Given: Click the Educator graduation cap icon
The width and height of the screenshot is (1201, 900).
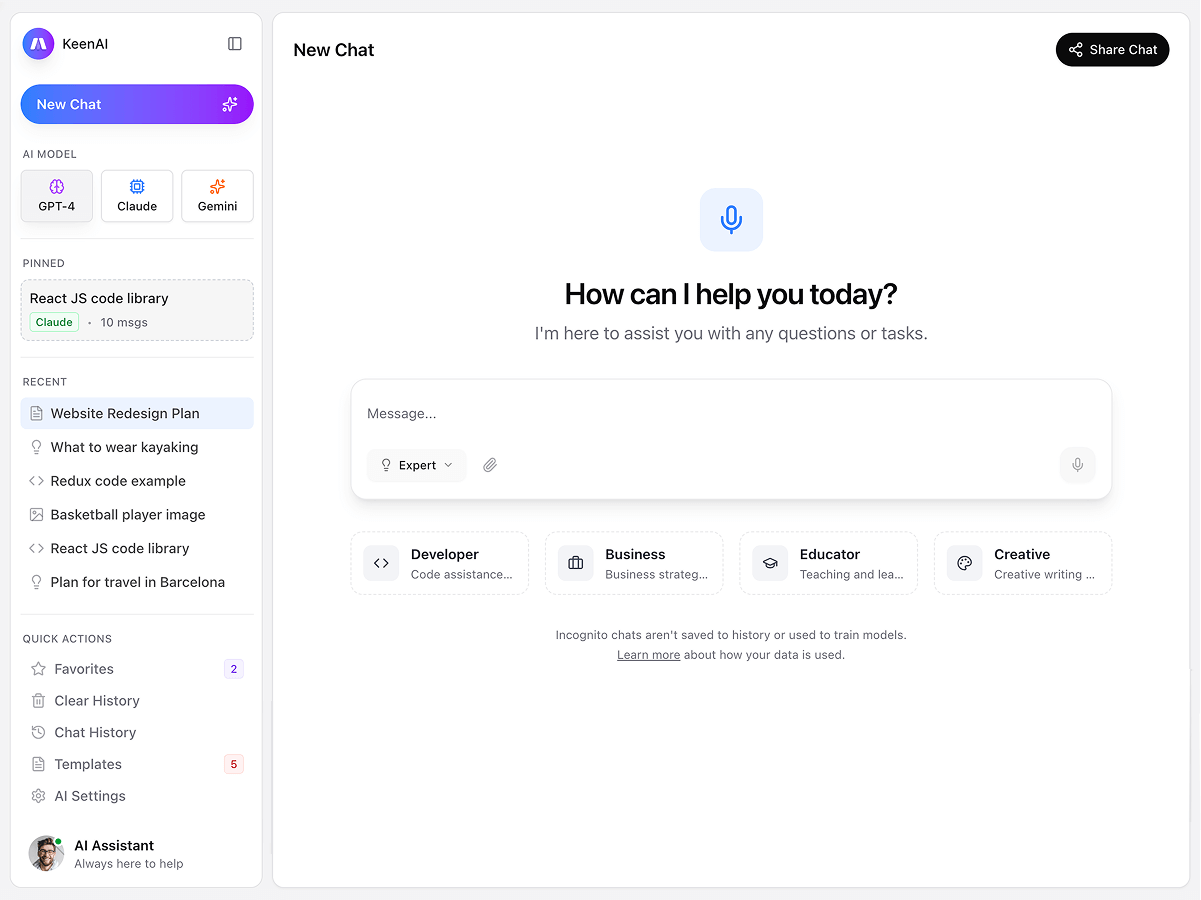Looking at the screenshot, I should pyautogui.click(x=770, y=563).
